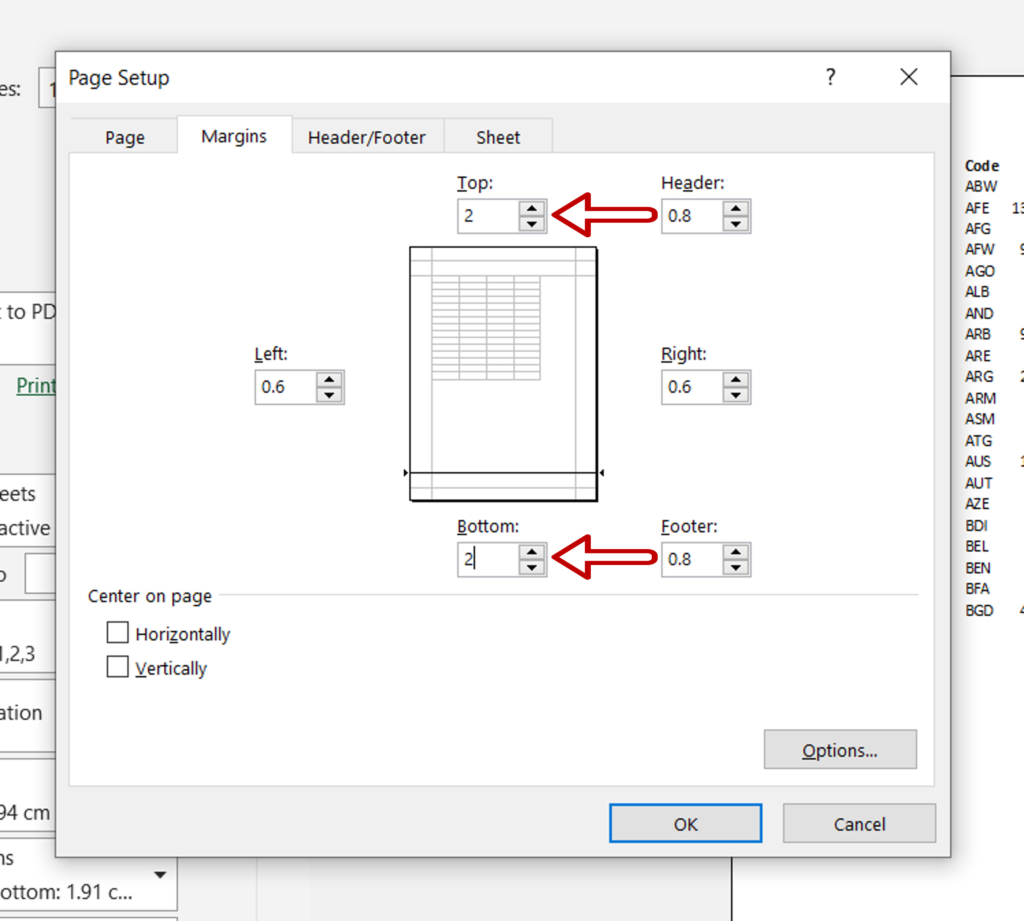Increase the Bottom margin spinner up

532,553
